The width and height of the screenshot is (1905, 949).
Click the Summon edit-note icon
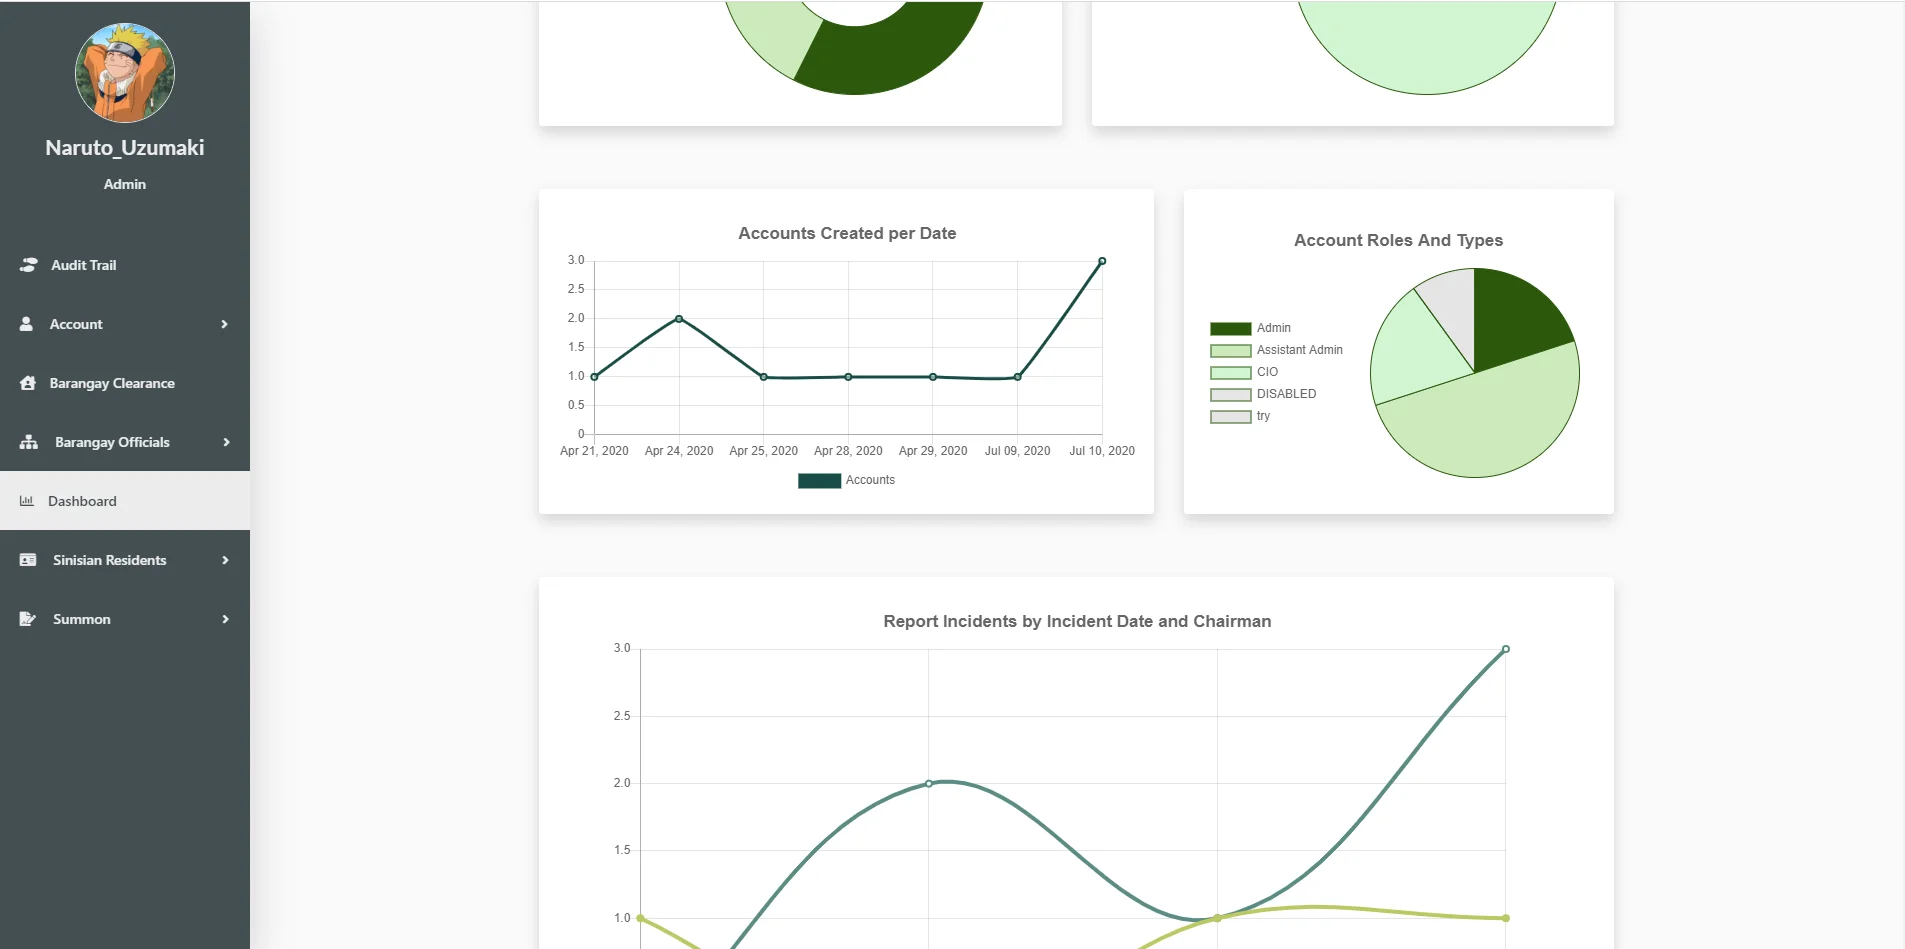(28, 619)
